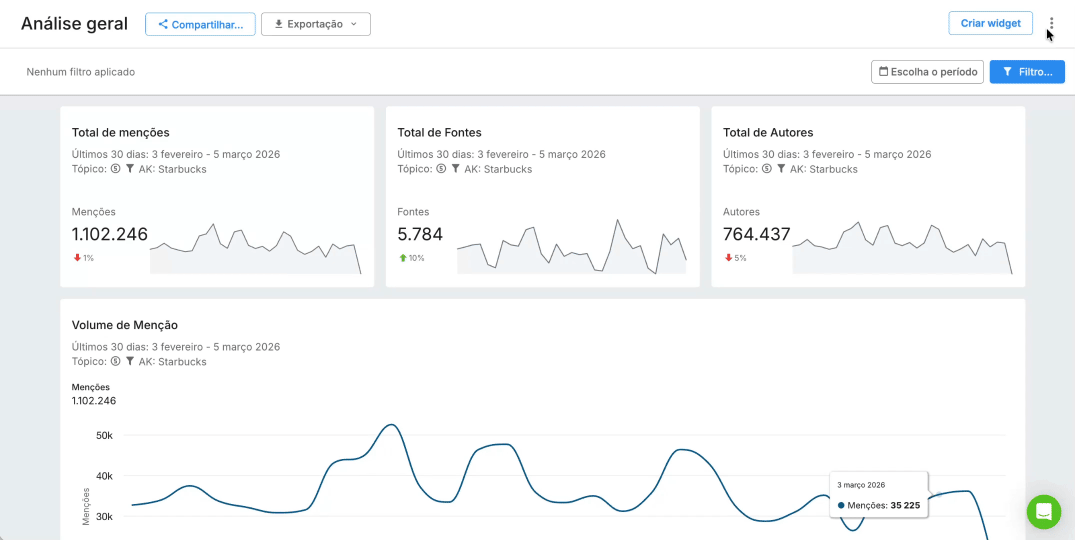Screen dimensions: 1075x540
Task: Click the Compartilhar... share button
Action: click(200, 24)
